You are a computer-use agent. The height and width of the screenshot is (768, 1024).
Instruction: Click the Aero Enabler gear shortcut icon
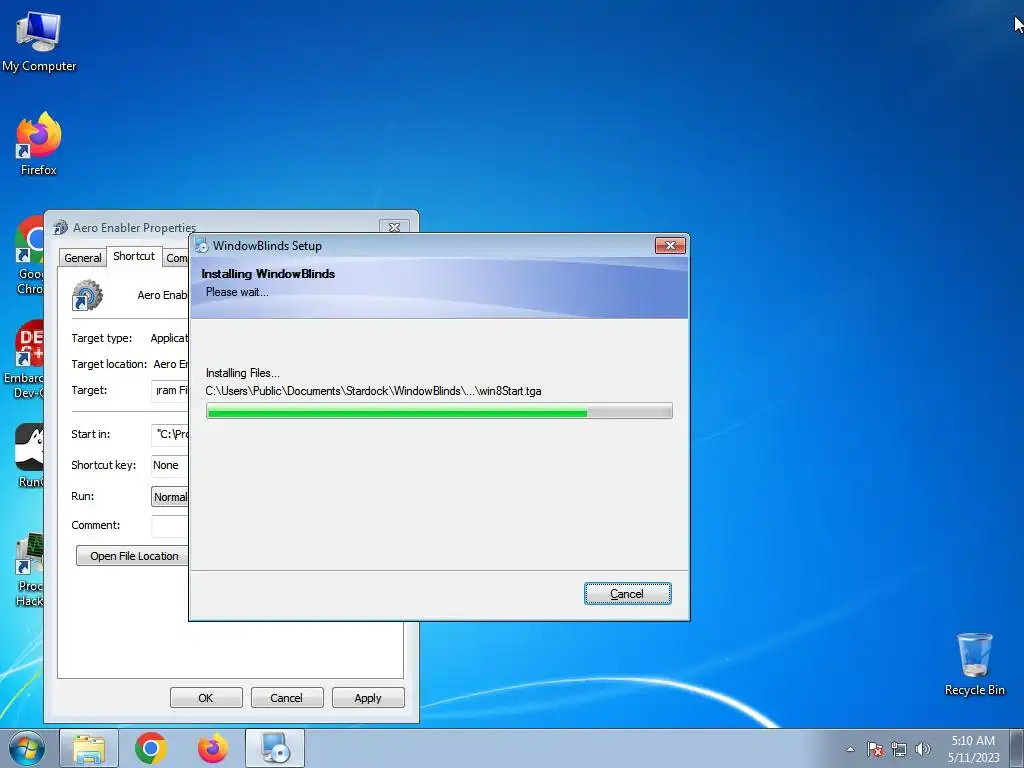[88, 295]
